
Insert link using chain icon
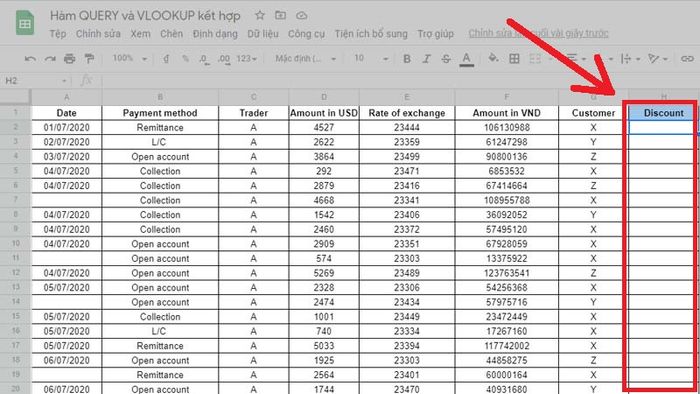pos(687,58)
